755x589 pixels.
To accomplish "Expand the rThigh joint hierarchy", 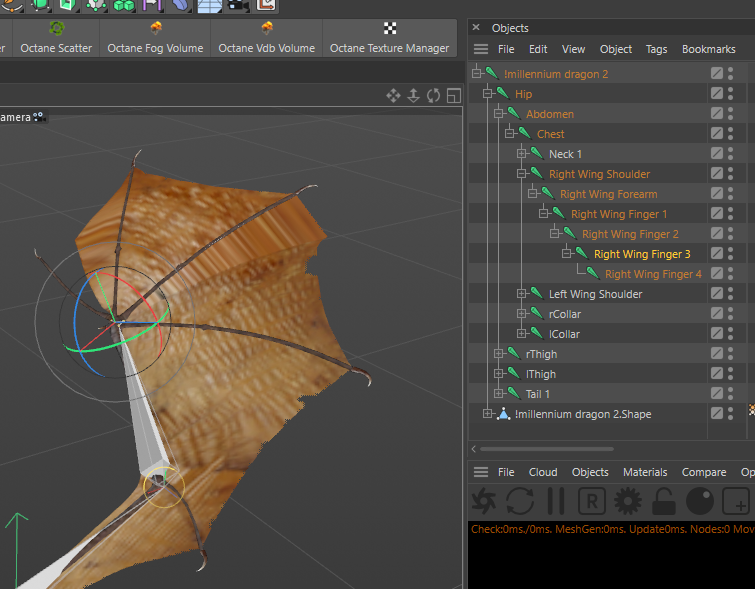I will [499, 354].
